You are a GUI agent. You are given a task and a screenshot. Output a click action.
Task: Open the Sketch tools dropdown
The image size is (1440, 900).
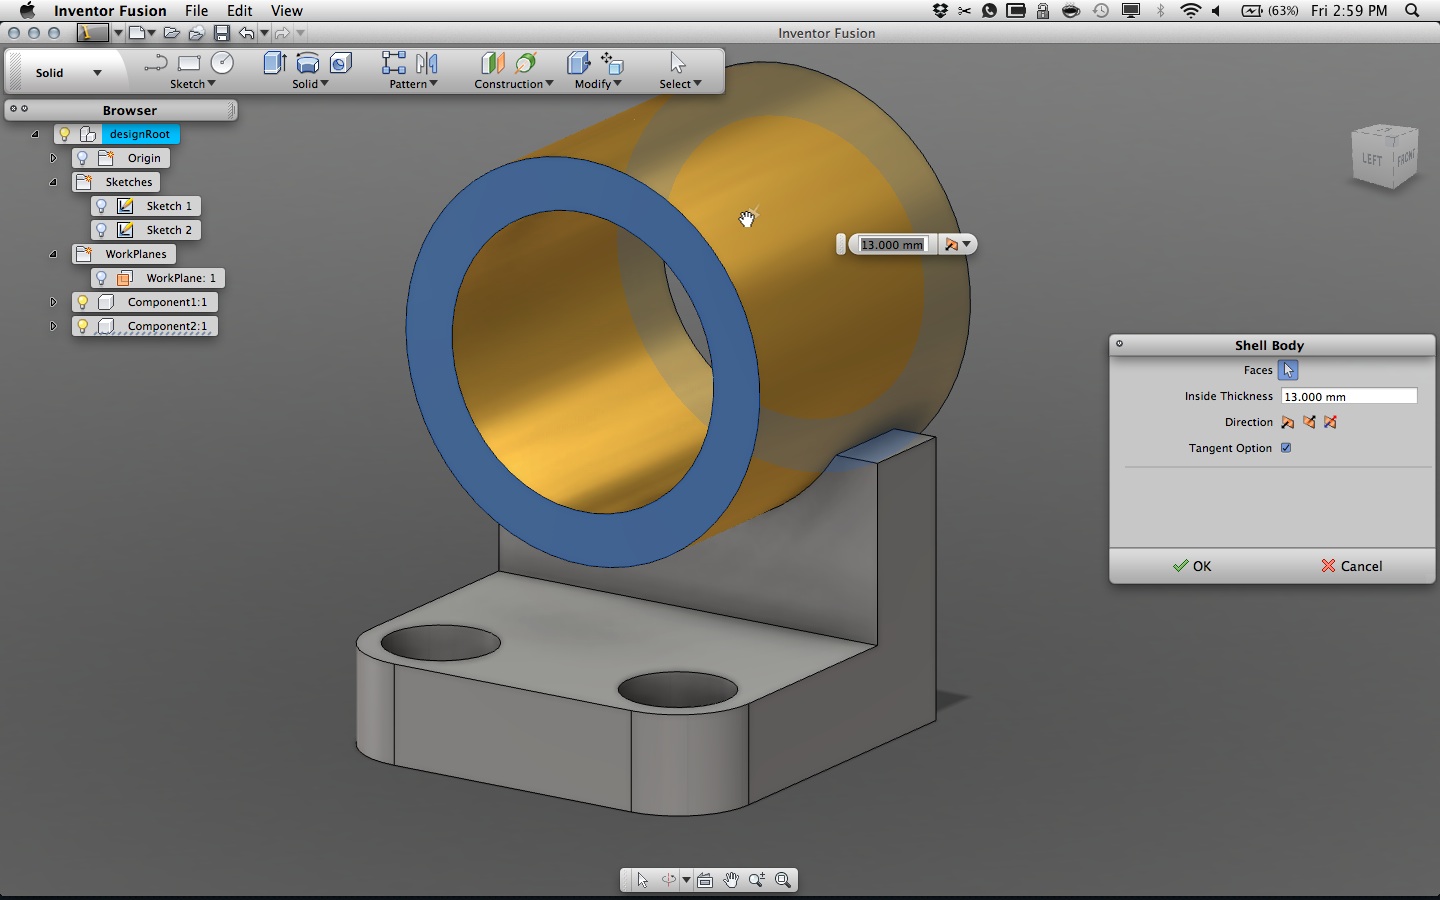[x=193, y=84]
